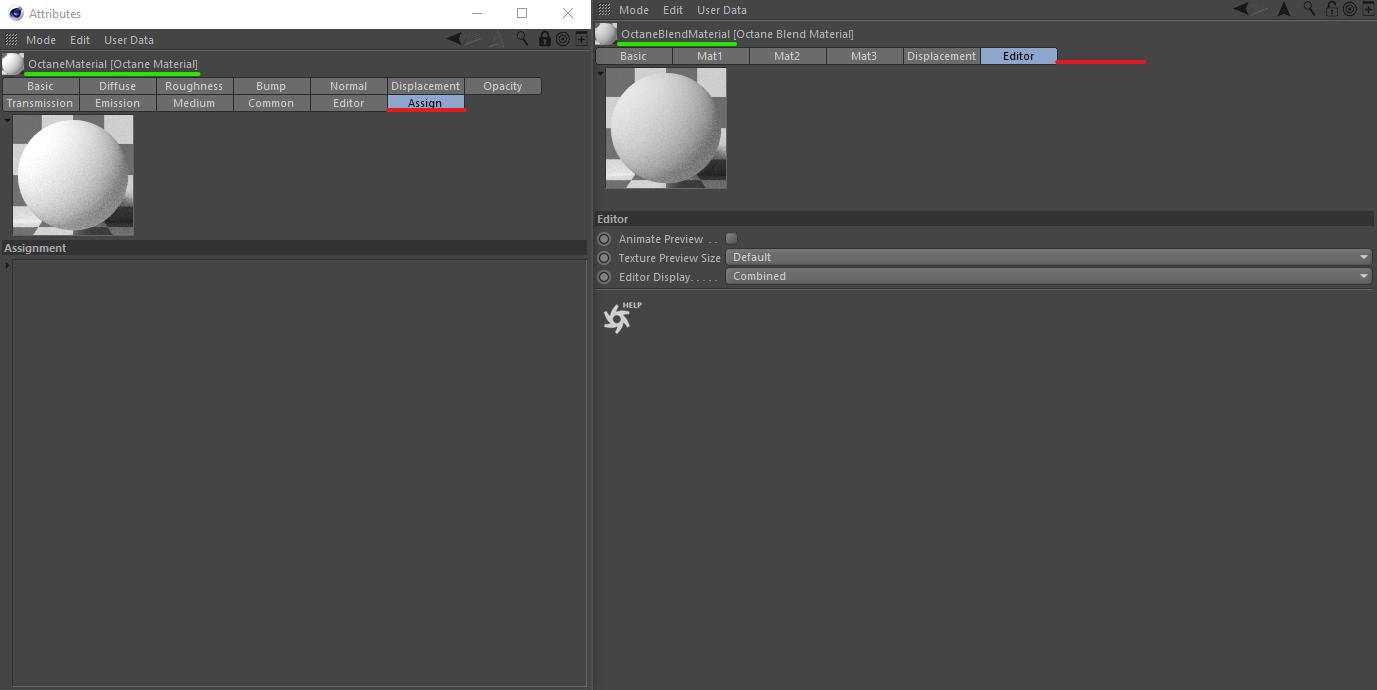Image resolution: width=1377 pixels, height=690 pixels.
Task: Click search magnifier in Octane Blend Material panel
Action: (1309, 9)
